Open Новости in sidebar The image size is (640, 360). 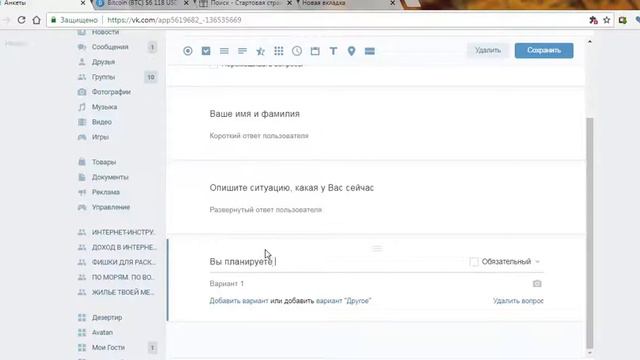105,32
